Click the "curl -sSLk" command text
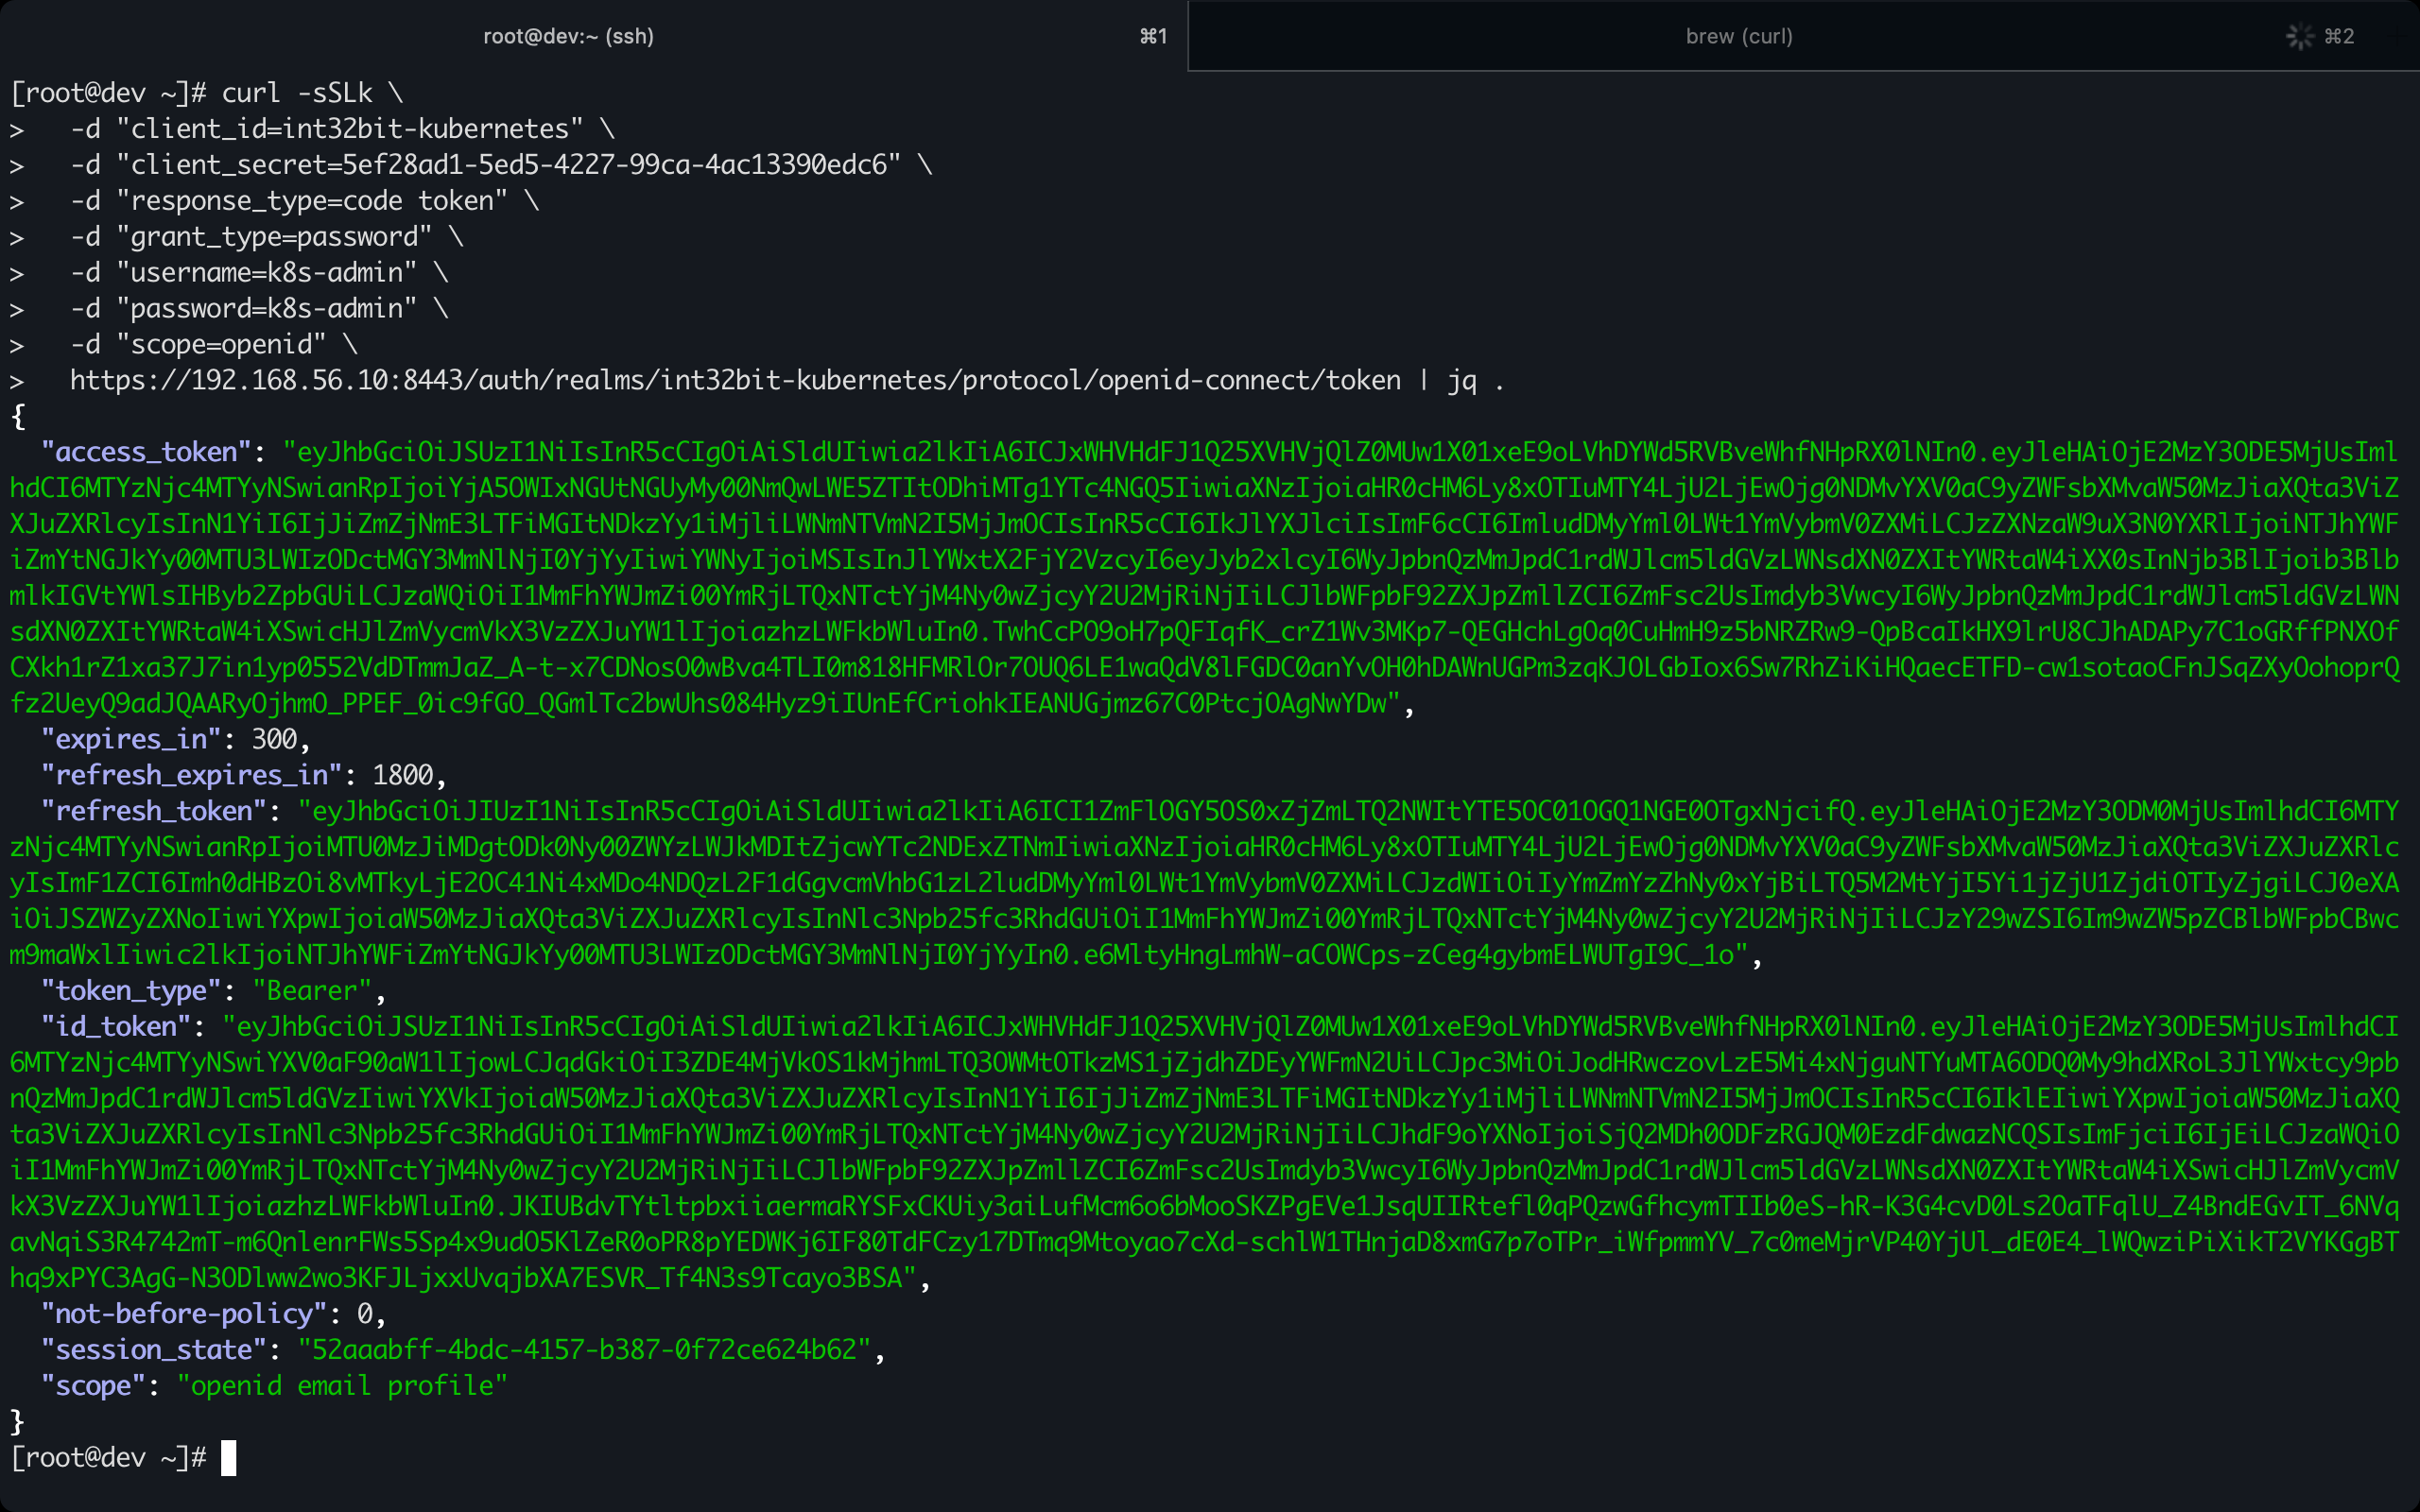 tap(297, 93)
